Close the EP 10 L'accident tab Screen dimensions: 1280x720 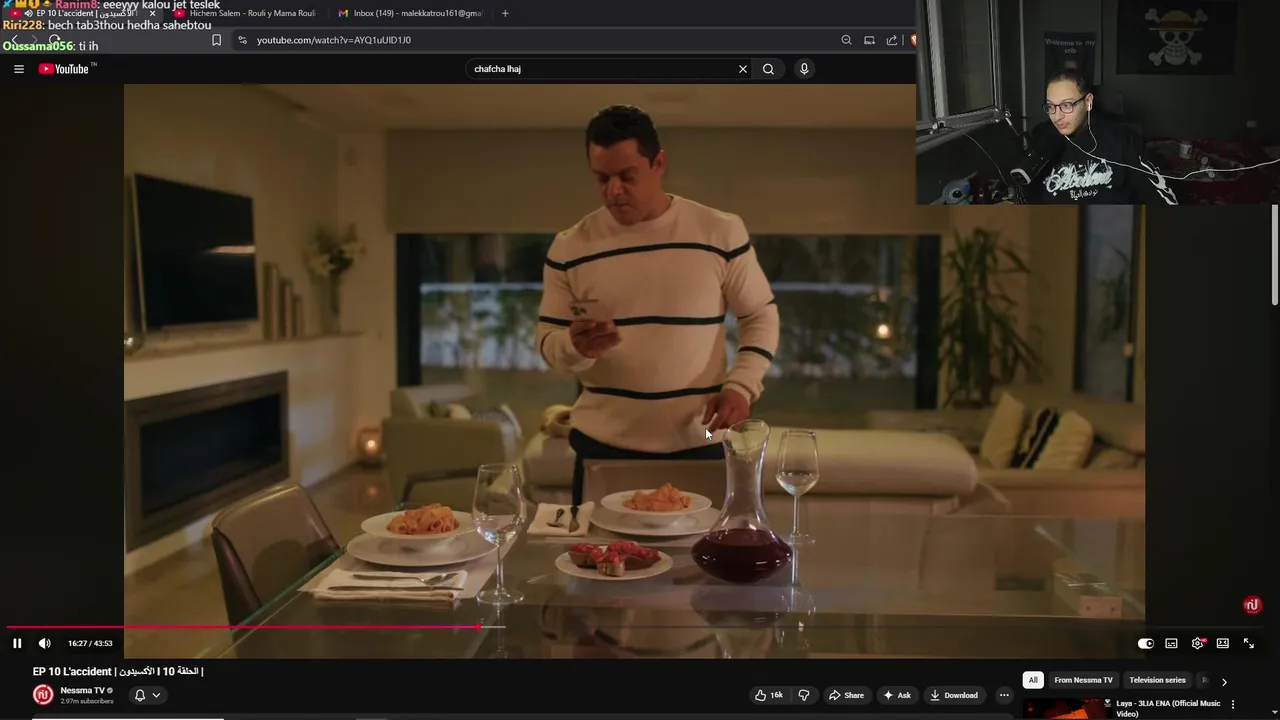pyautogui.click(x=152, y=13)
